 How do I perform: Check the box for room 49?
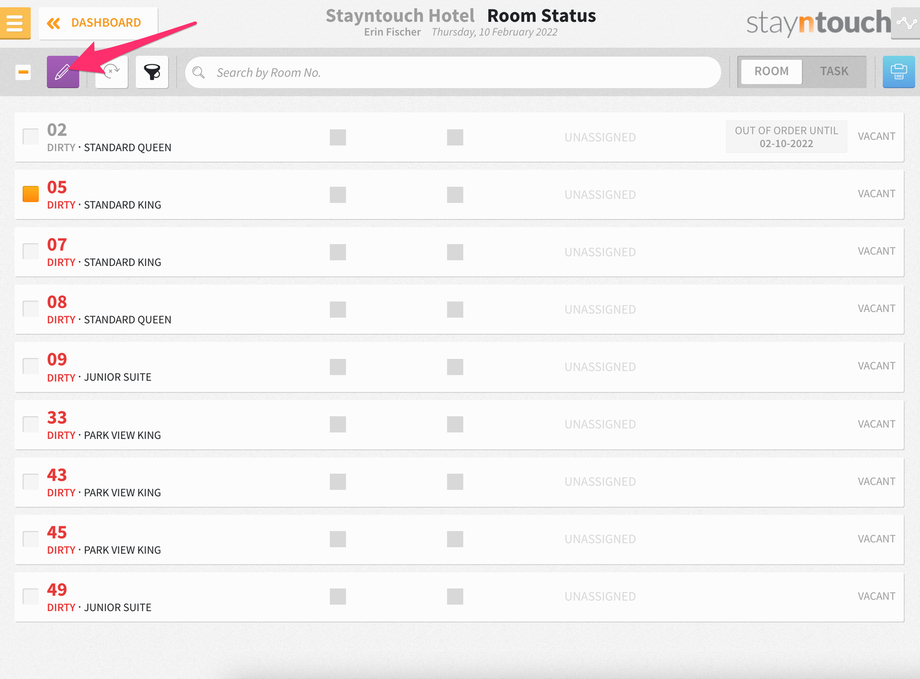[31, 596]
